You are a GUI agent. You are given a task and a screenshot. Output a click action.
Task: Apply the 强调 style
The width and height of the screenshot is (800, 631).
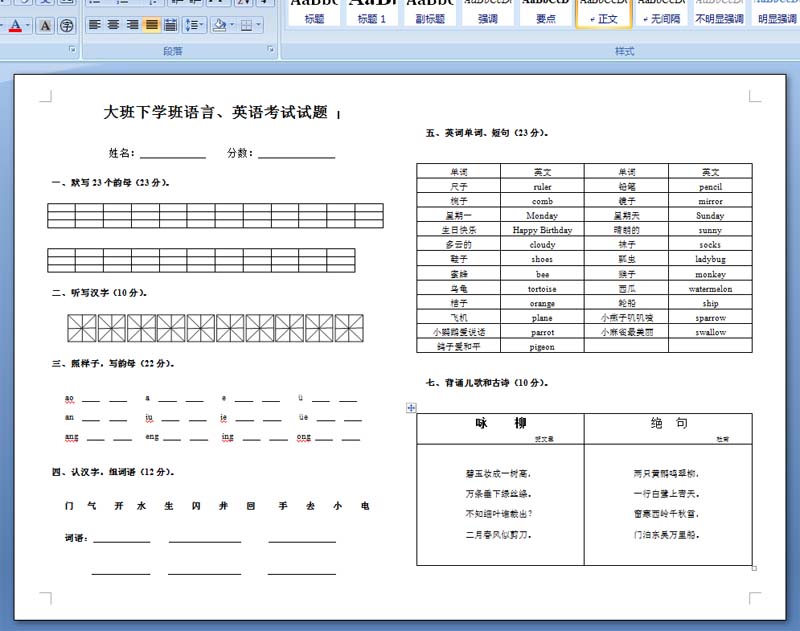(x=488, y=12)
